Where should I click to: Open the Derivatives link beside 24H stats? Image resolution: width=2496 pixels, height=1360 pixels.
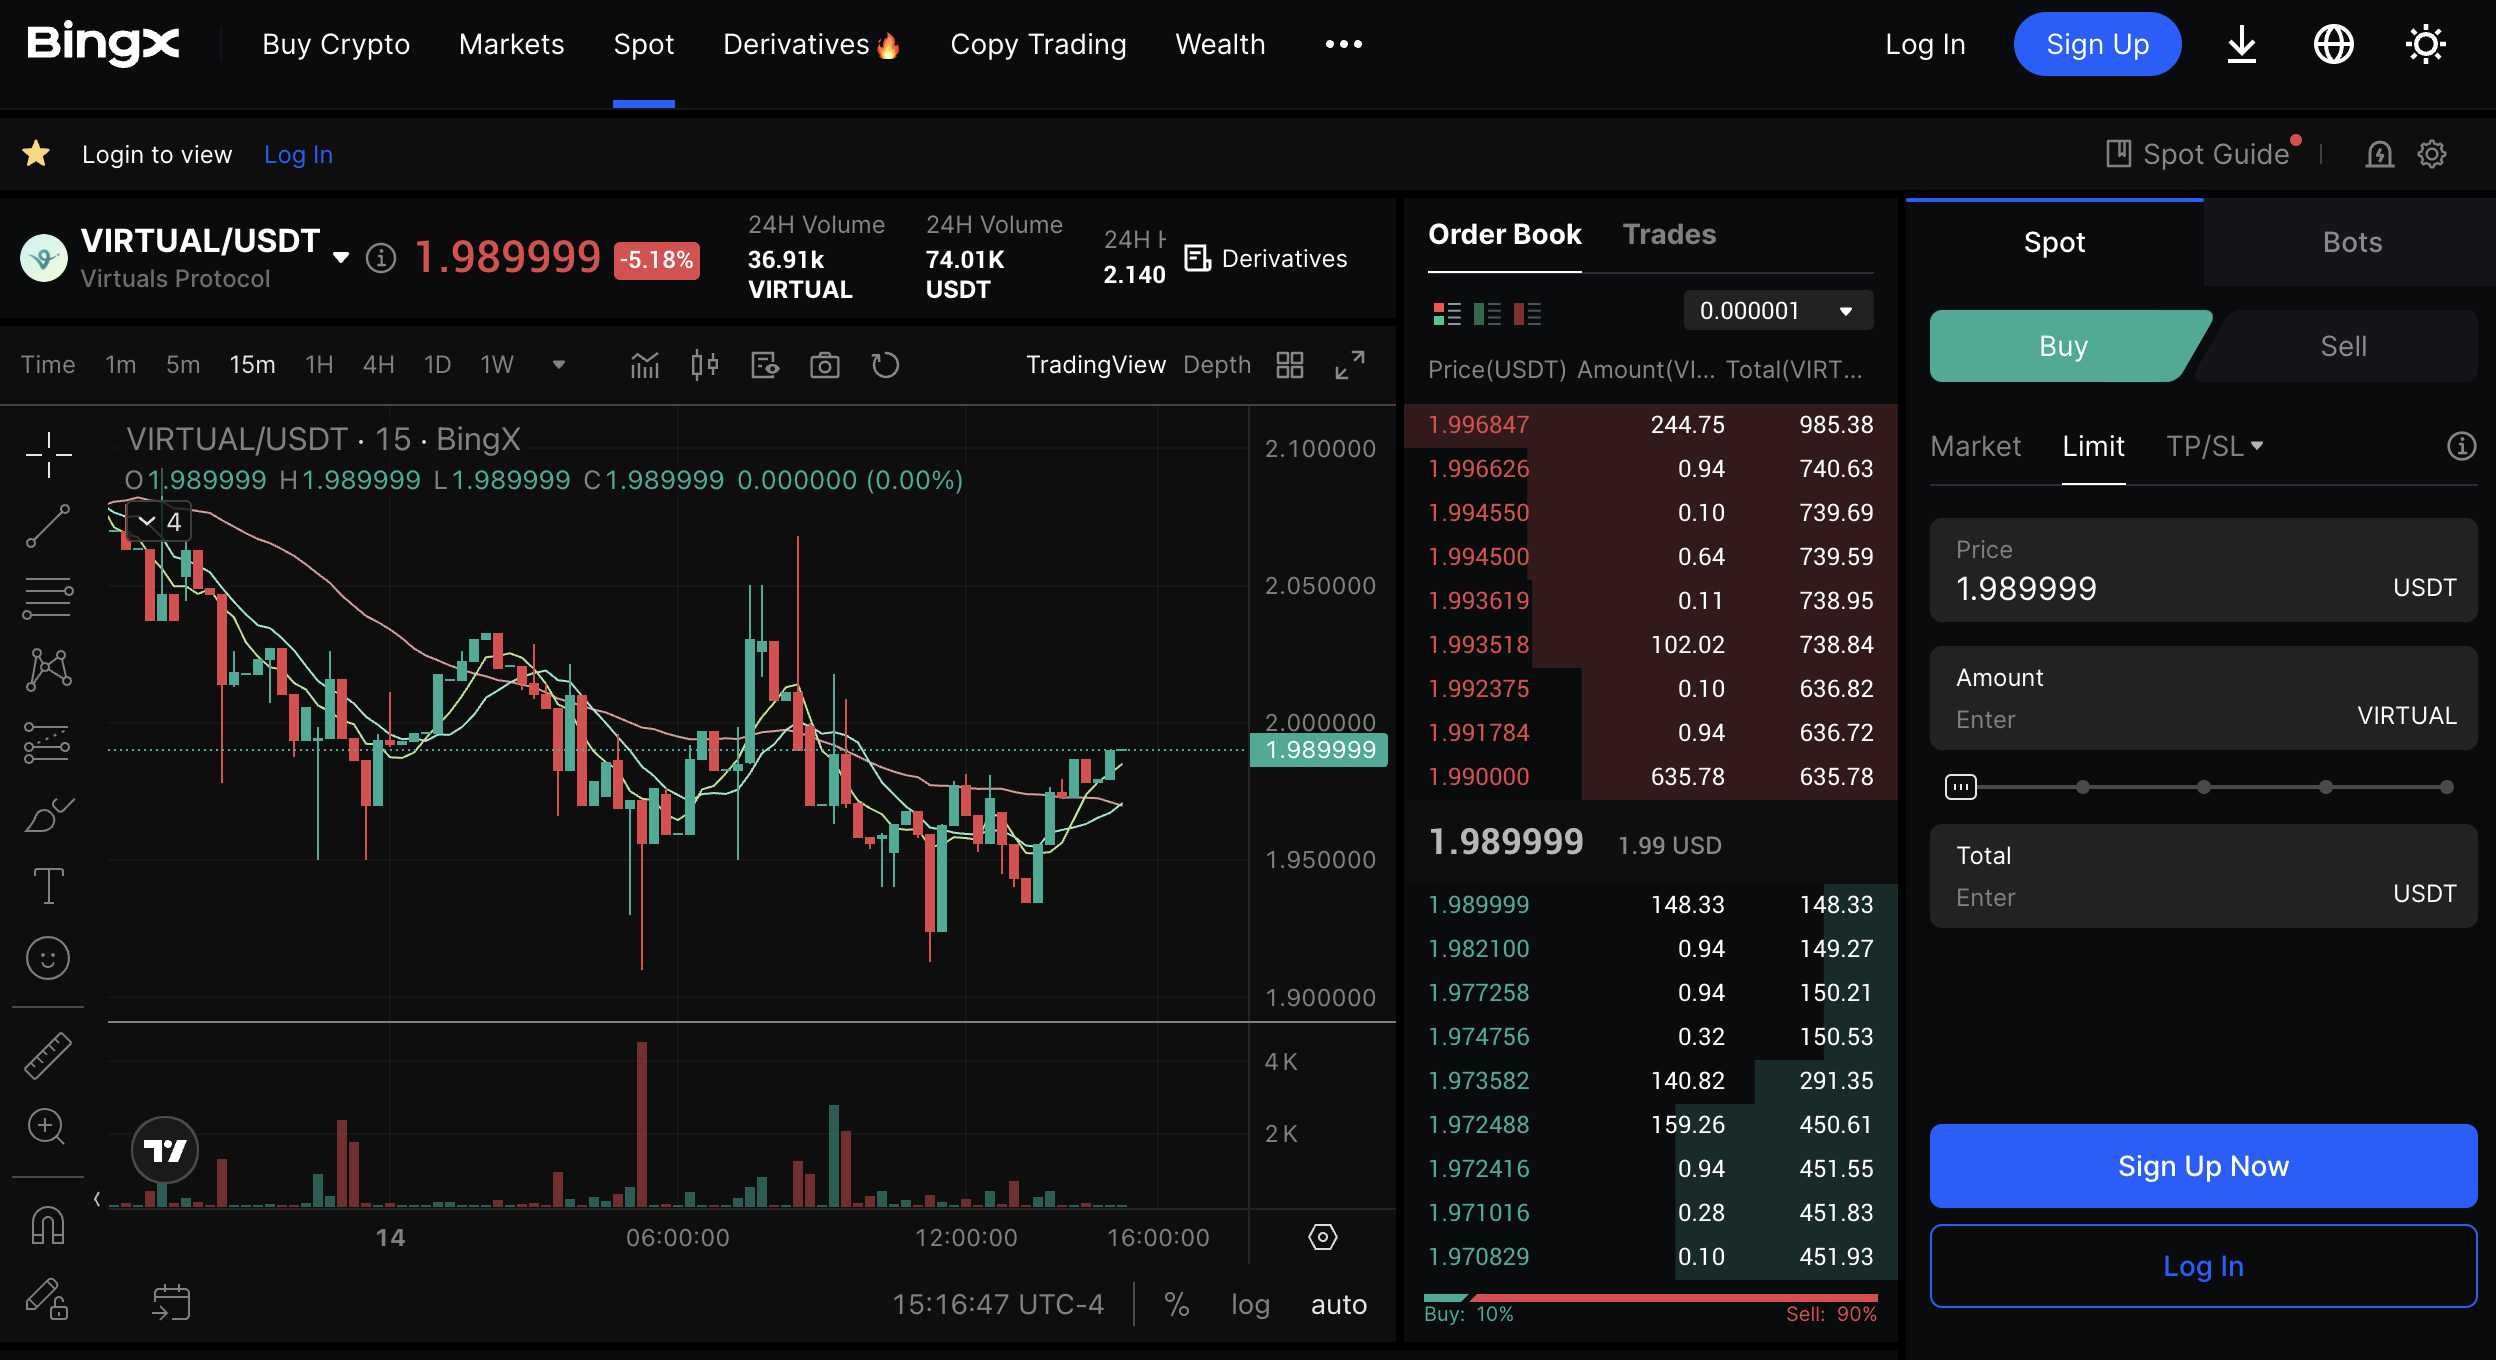pyautogui.click(x=1266, y=258)
